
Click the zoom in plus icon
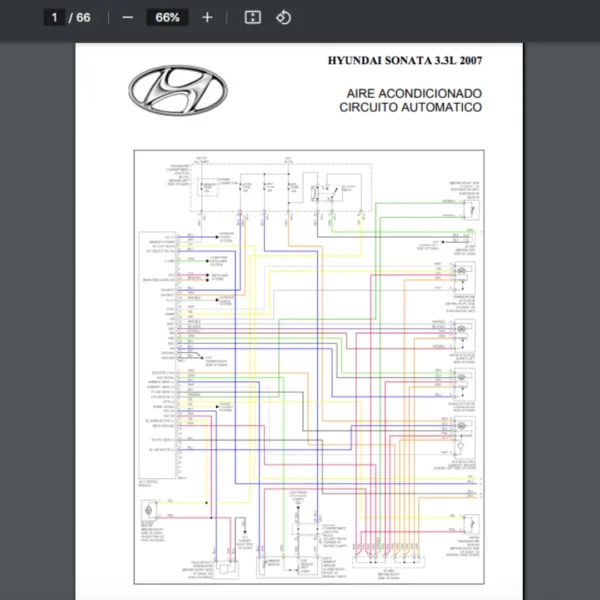207,18
